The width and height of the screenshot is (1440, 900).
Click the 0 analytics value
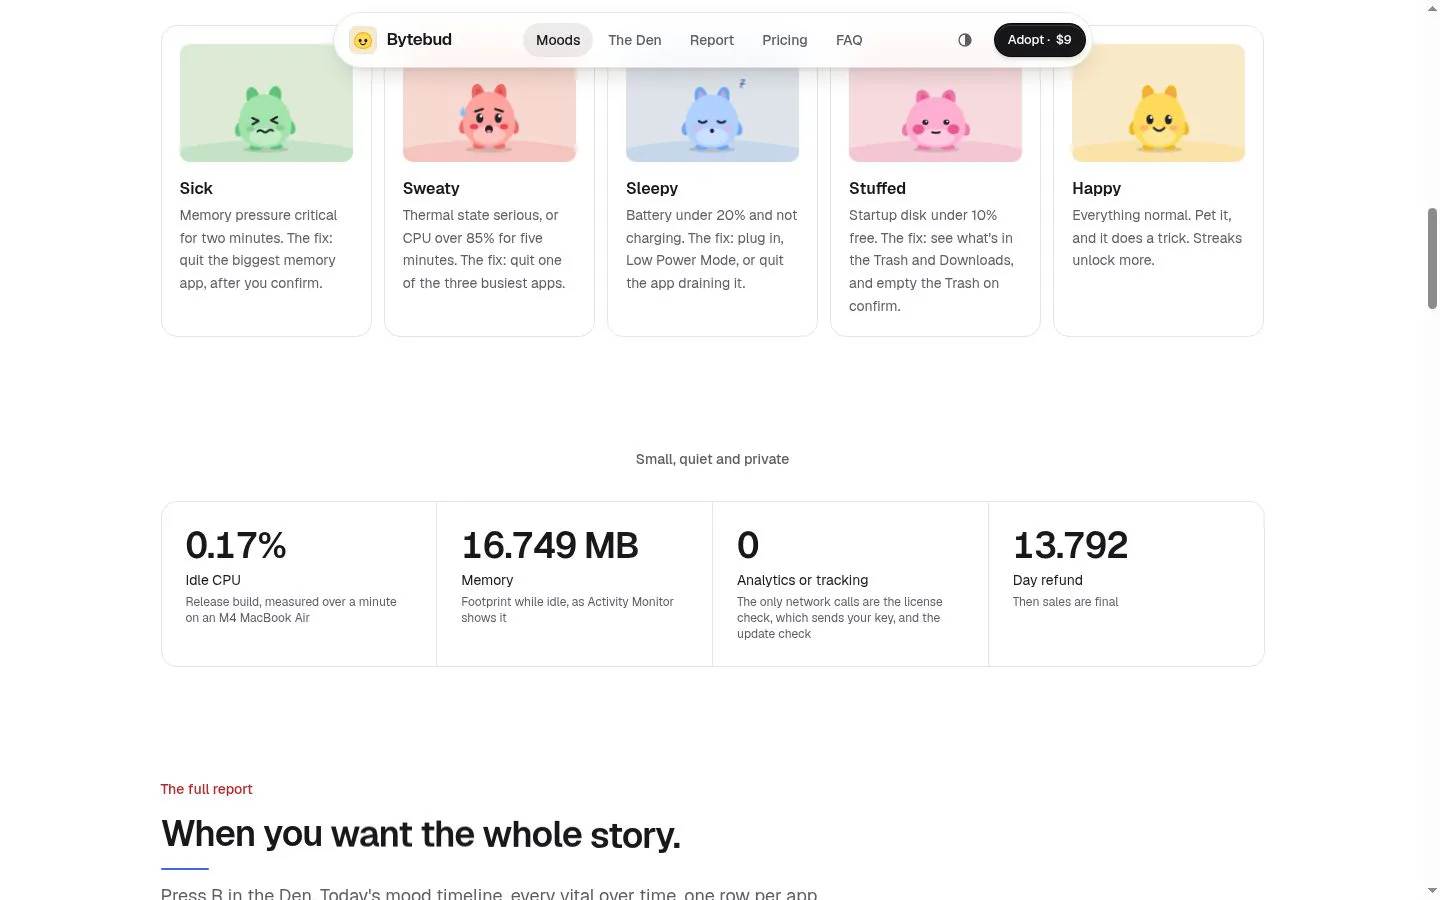click(x=748, y=545)
